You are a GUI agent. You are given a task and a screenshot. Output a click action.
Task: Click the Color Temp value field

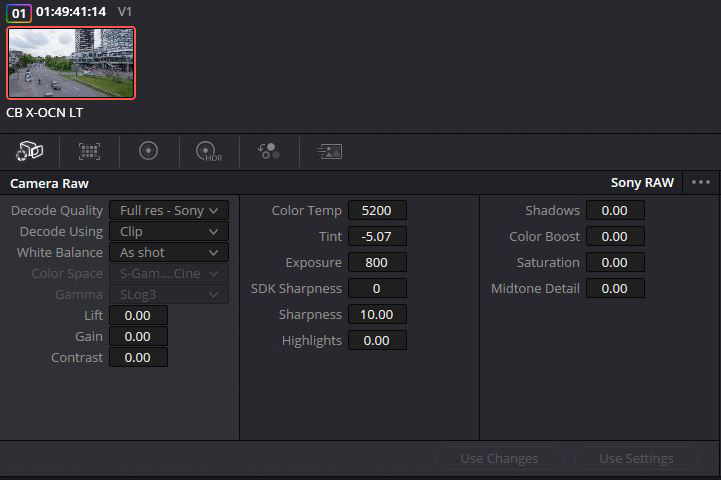click(x=377, y=211)
